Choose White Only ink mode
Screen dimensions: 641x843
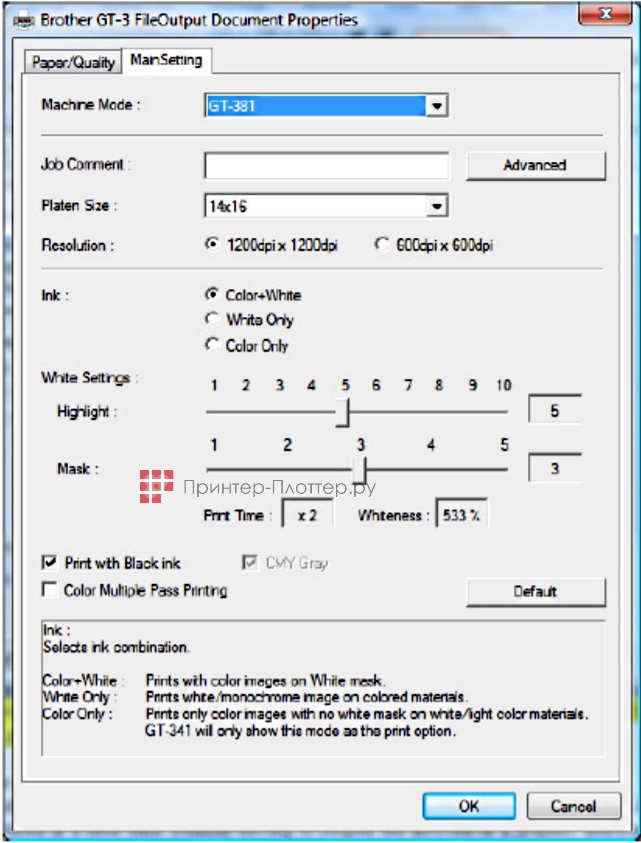211,320
